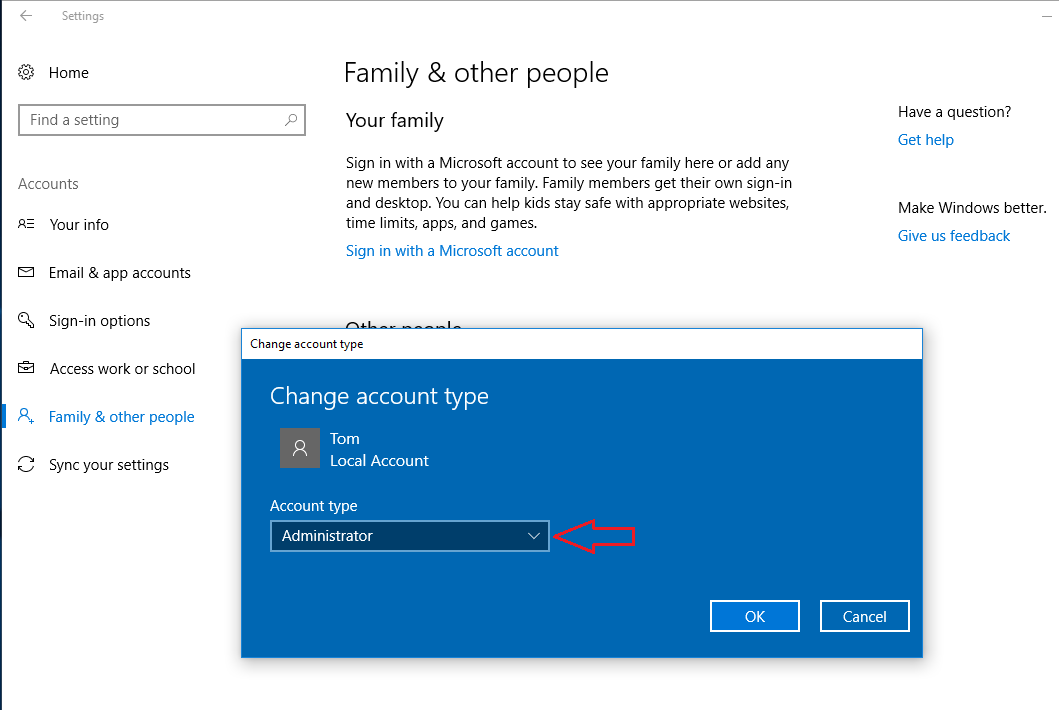
Task: Click the Account type label
Action: [x=313, y=506]
